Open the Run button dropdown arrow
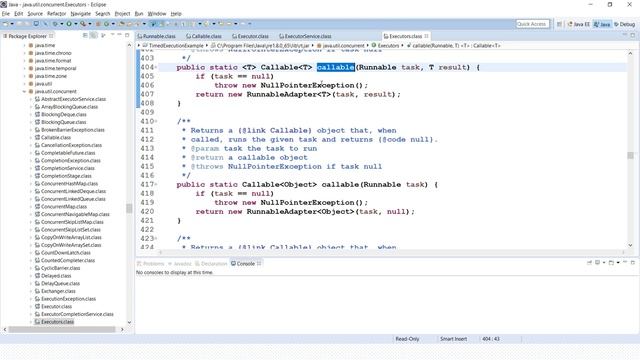Screen dimensions: 640x360 [76, 24]
